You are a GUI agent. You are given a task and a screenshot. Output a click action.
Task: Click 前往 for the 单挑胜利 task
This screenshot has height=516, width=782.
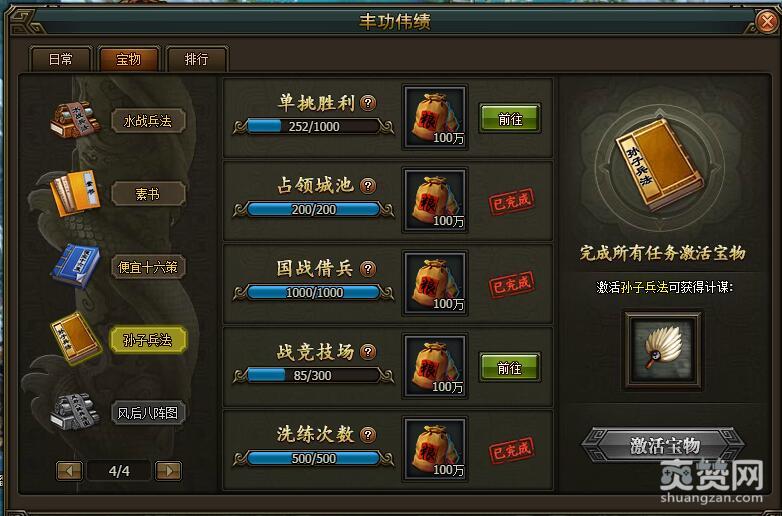(510, 119)
